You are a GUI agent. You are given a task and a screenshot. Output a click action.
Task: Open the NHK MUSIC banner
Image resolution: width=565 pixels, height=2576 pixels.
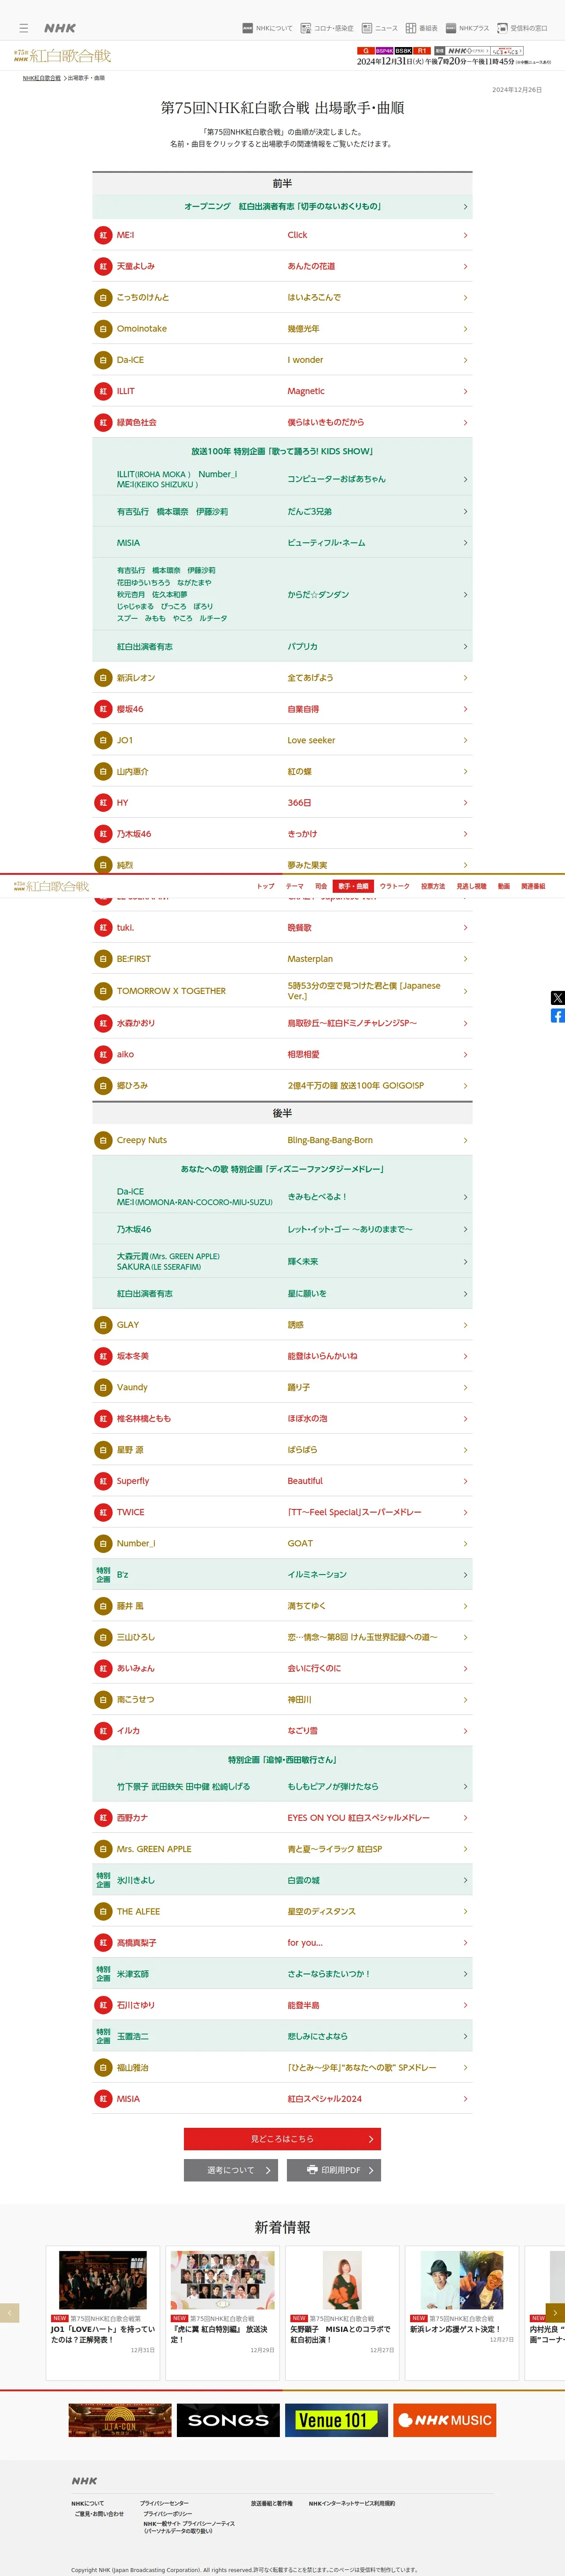[444, 2420]
